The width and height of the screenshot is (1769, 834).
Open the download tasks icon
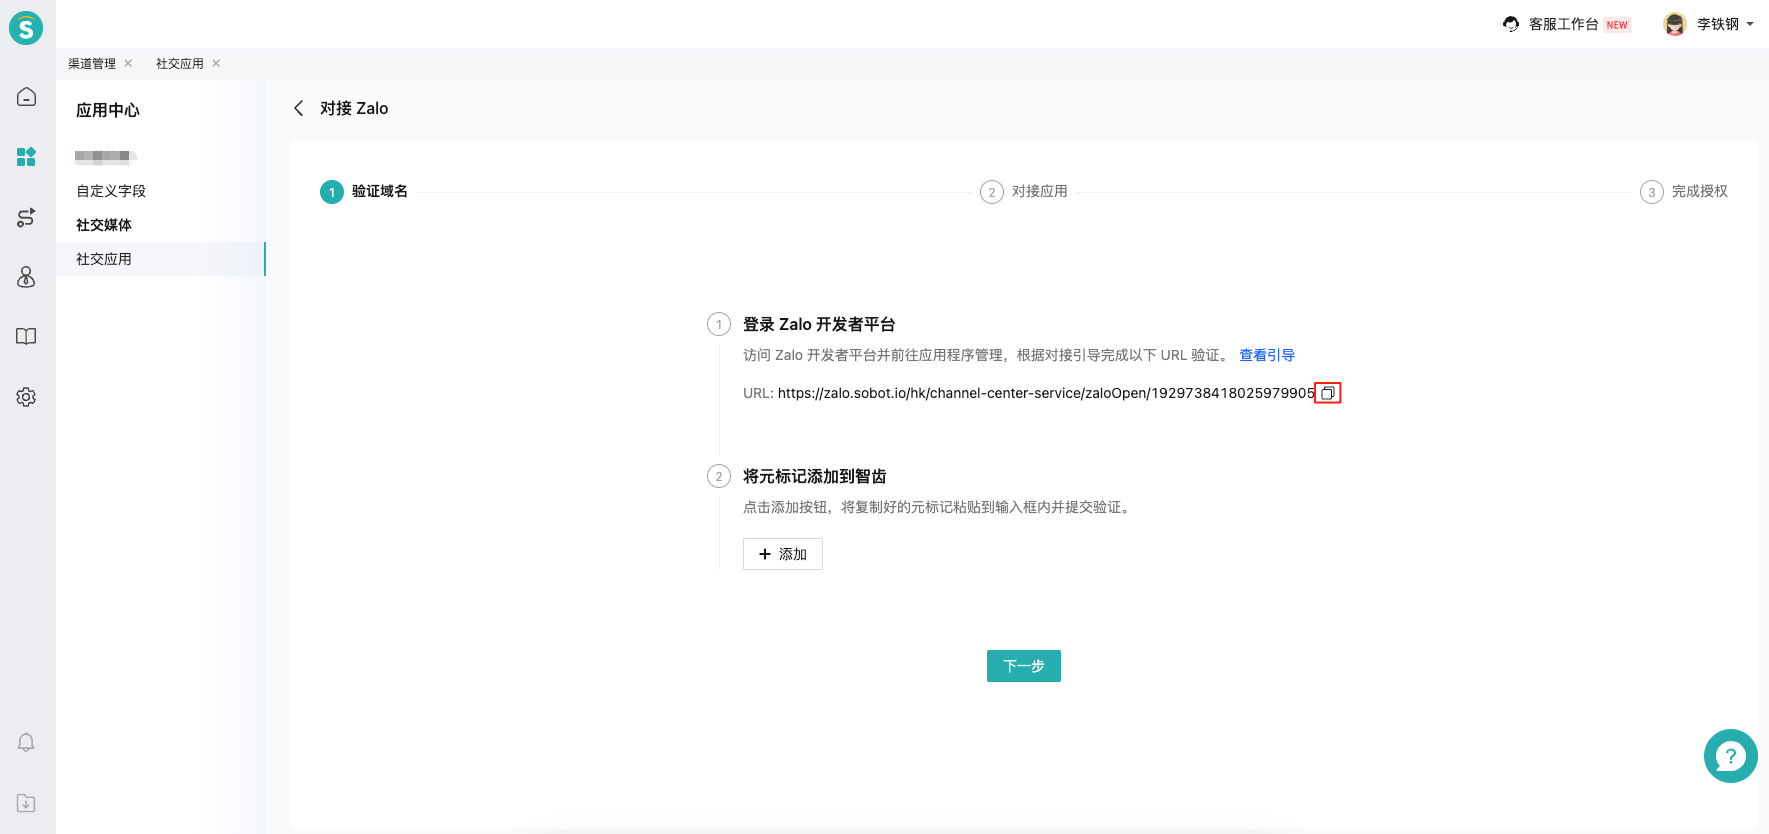tap(27, 803)
